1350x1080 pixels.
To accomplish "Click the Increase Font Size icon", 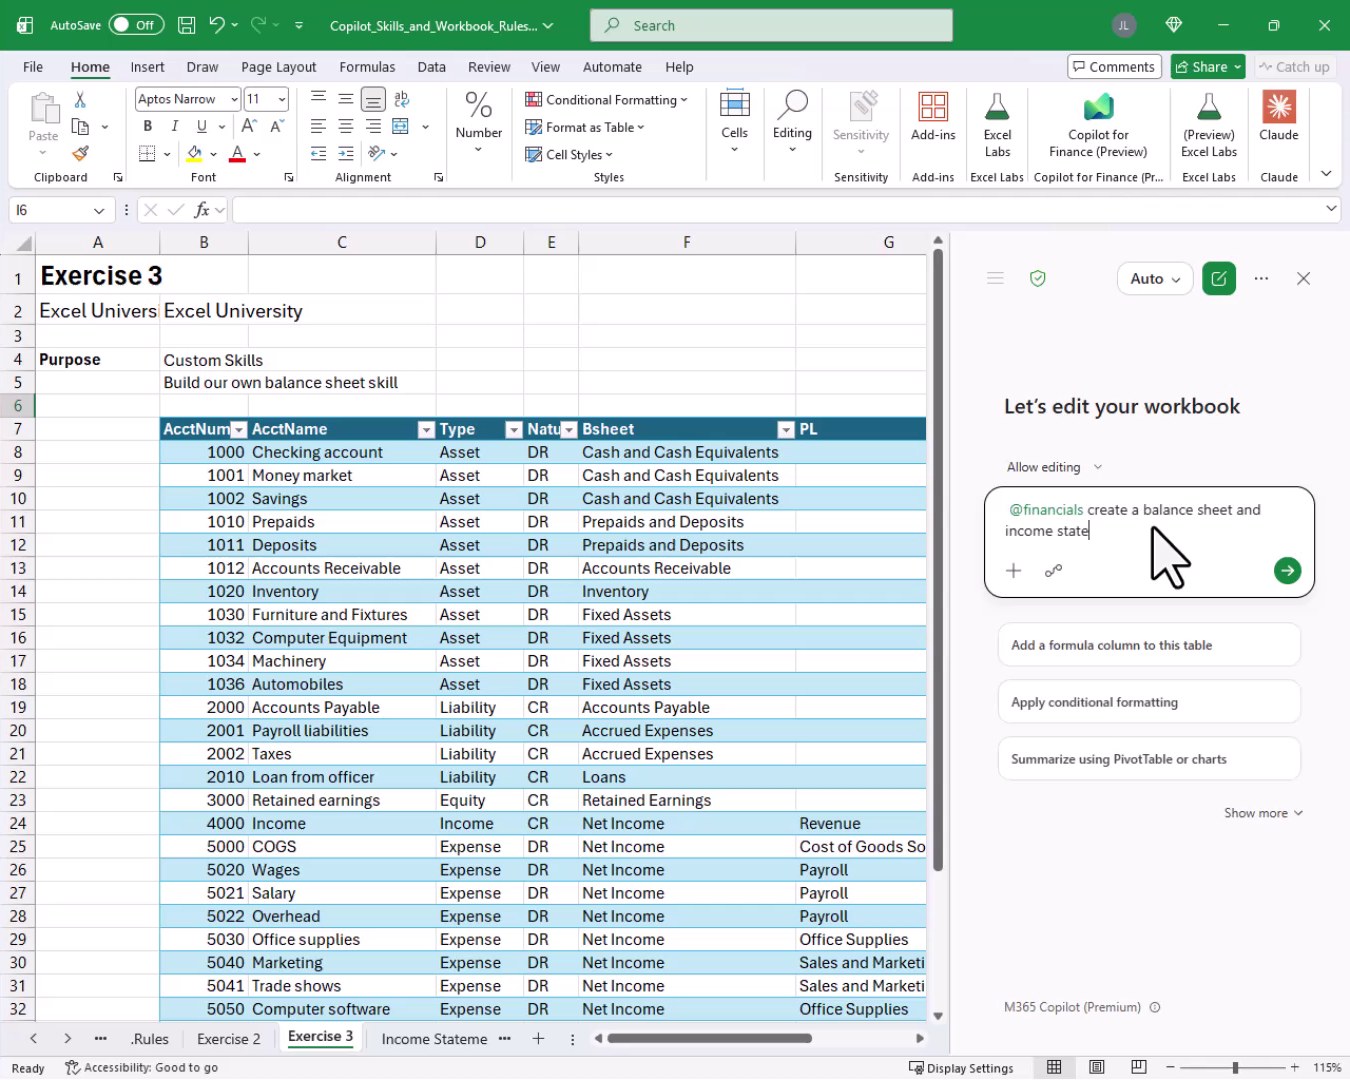I will 249,126.
